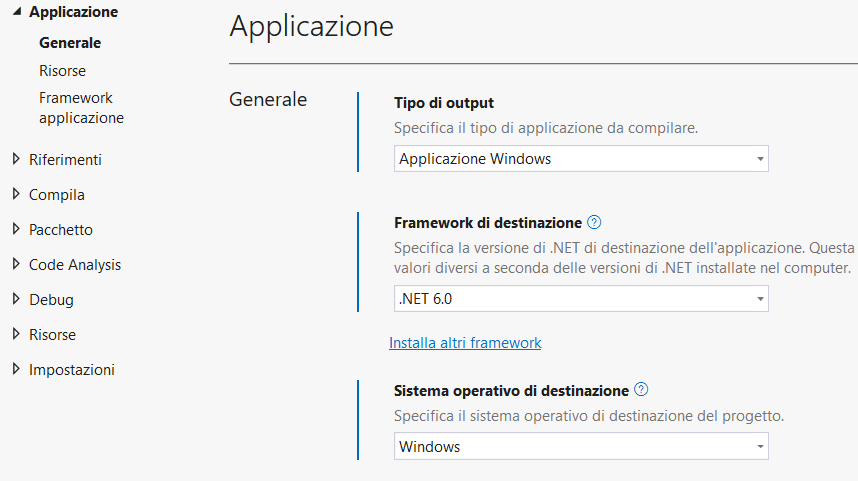Image resolution: width=858 pixels, height=481 pixels.
Task: Follow the Installa altri framework link
Action: pos(465,343)
